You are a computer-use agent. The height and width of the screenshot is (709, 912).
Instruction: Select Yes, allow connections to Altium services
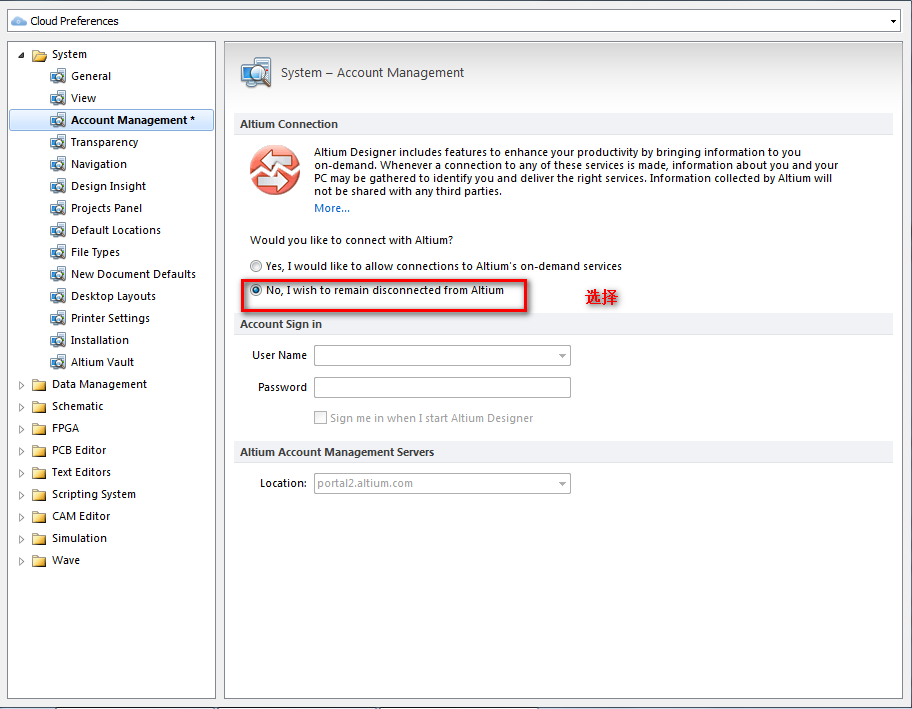click(257, 267)
